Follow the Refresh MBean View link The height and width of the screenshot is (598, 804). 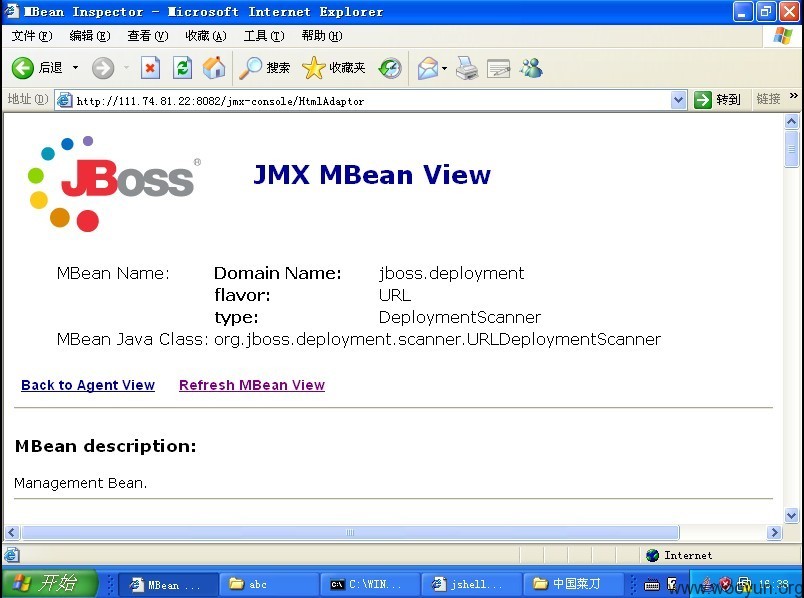(x=252, y=385)
